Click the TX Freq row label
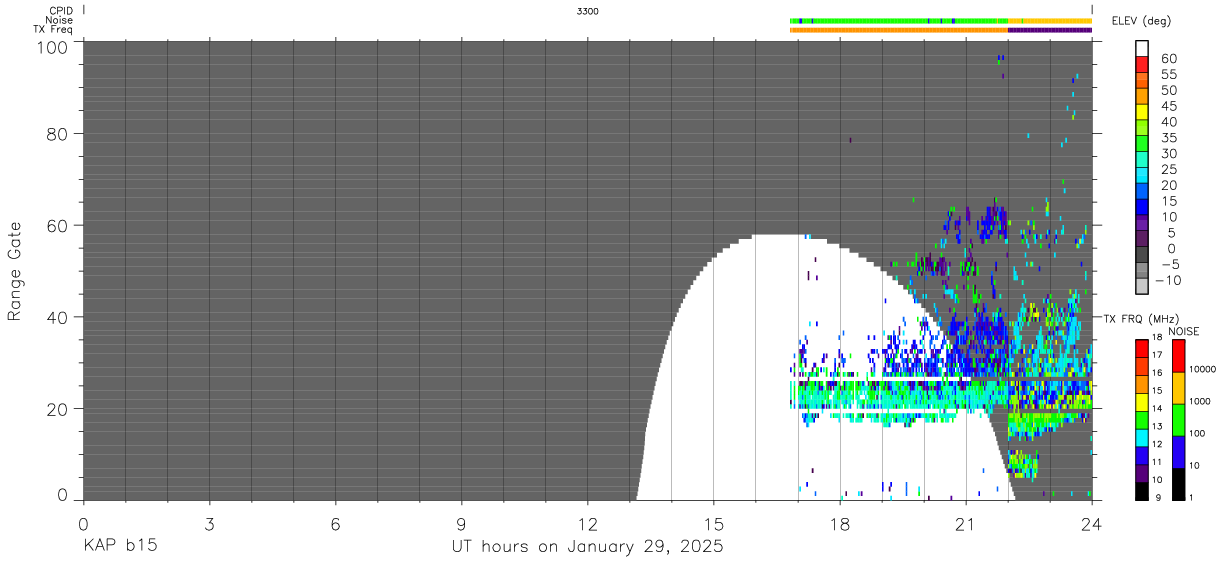 54,30
